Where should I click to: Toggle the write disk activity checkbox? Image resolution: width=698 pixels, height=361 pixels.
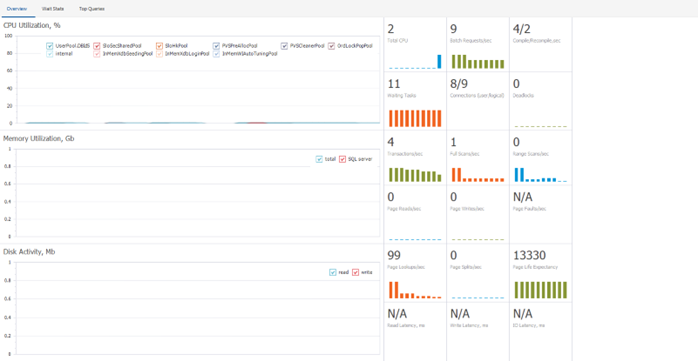pos(355,272)
